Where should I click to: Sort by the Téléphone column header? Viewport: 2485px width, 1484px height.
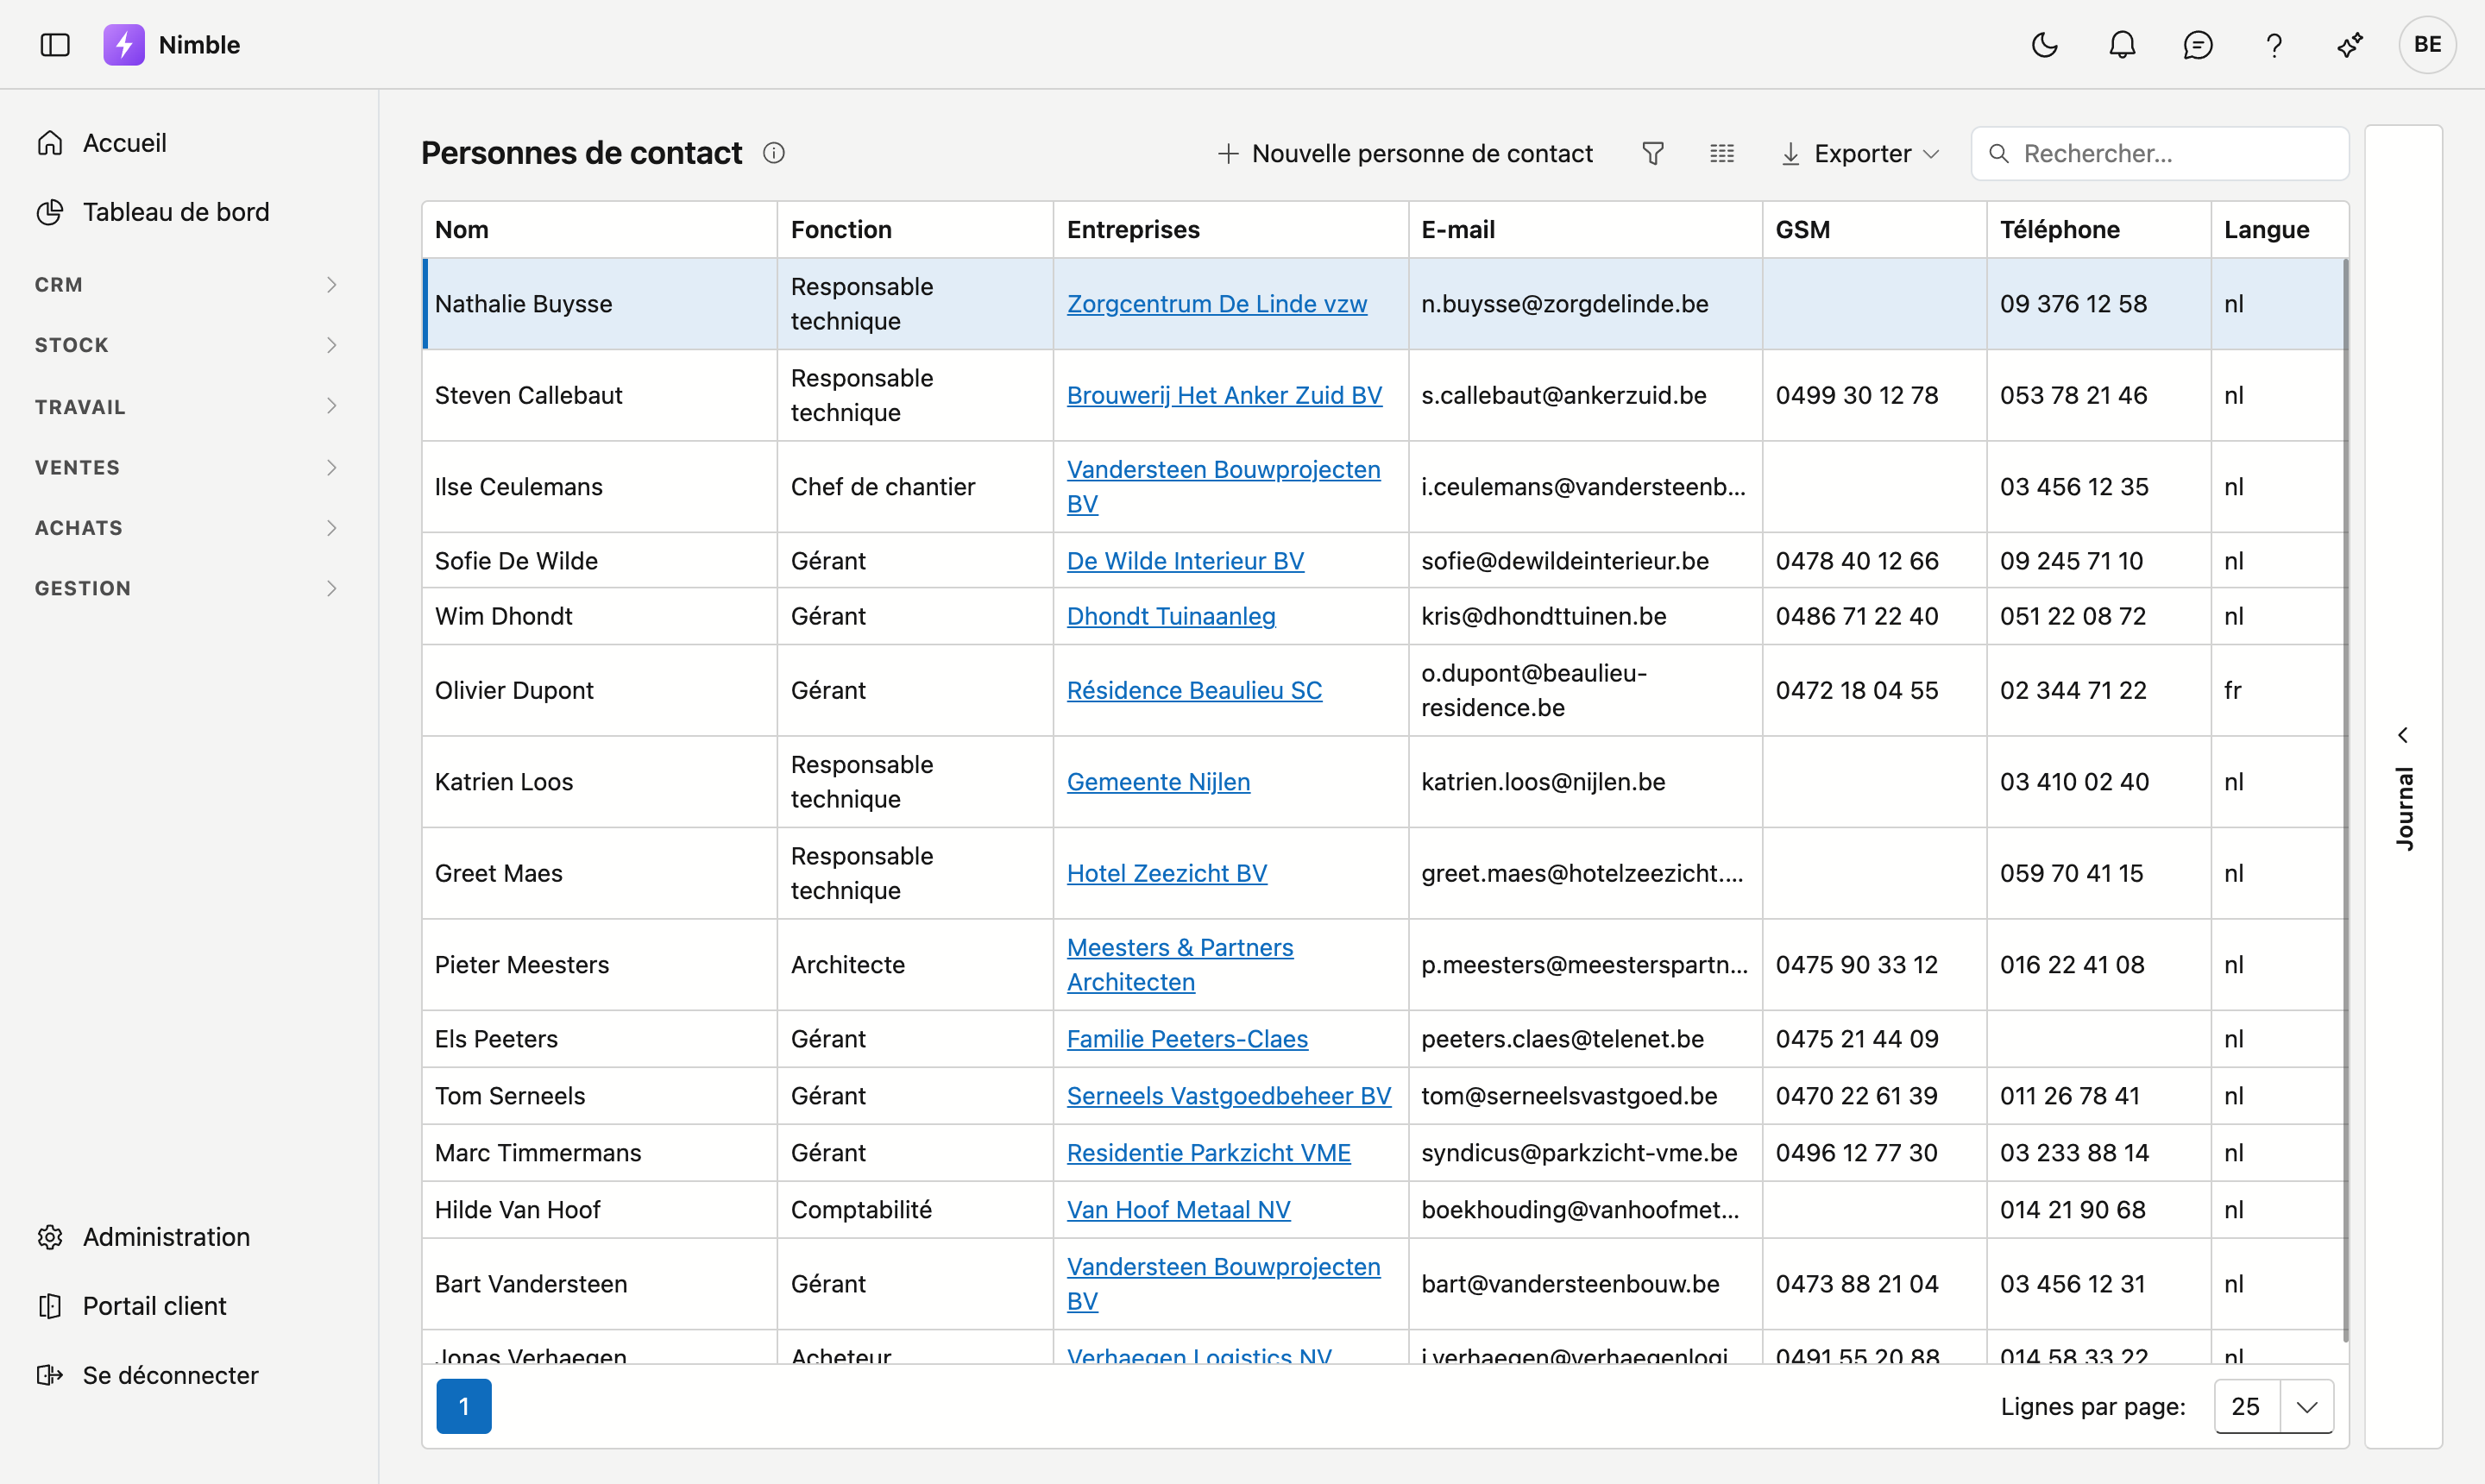coord(2098,230)
